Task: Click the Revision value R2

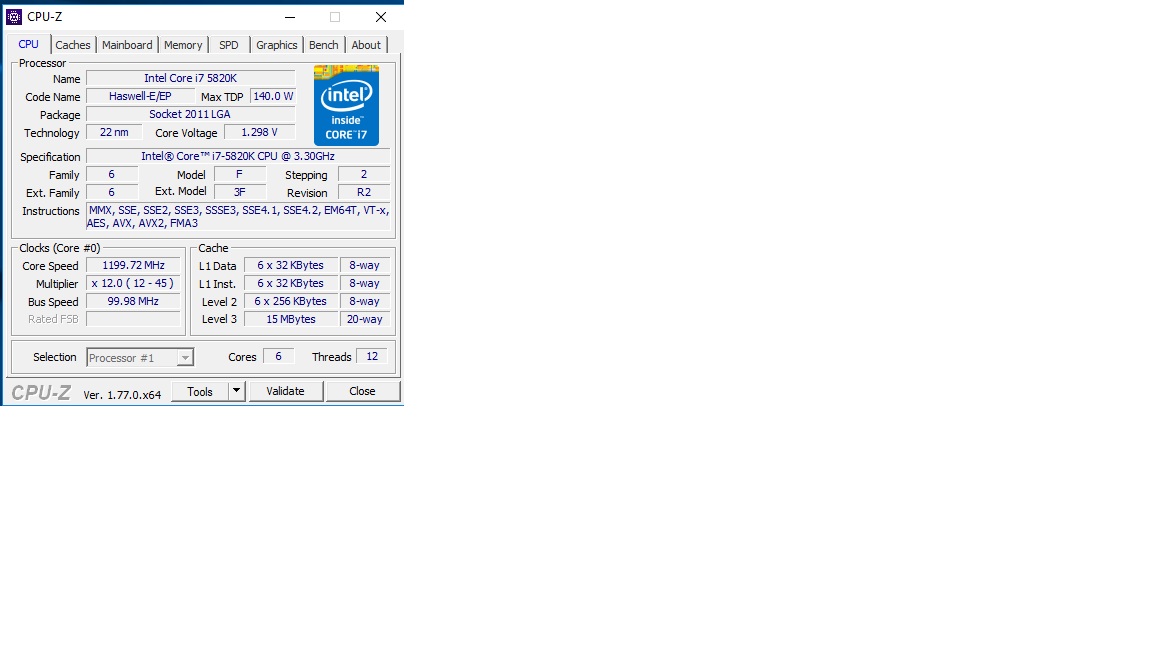Action: tap(364, 192)
